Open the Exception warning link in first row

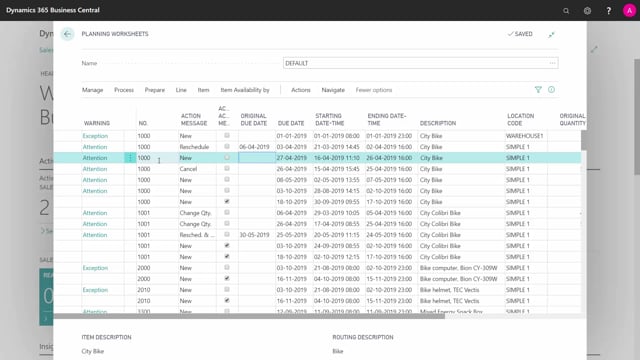tap(95, 136)
